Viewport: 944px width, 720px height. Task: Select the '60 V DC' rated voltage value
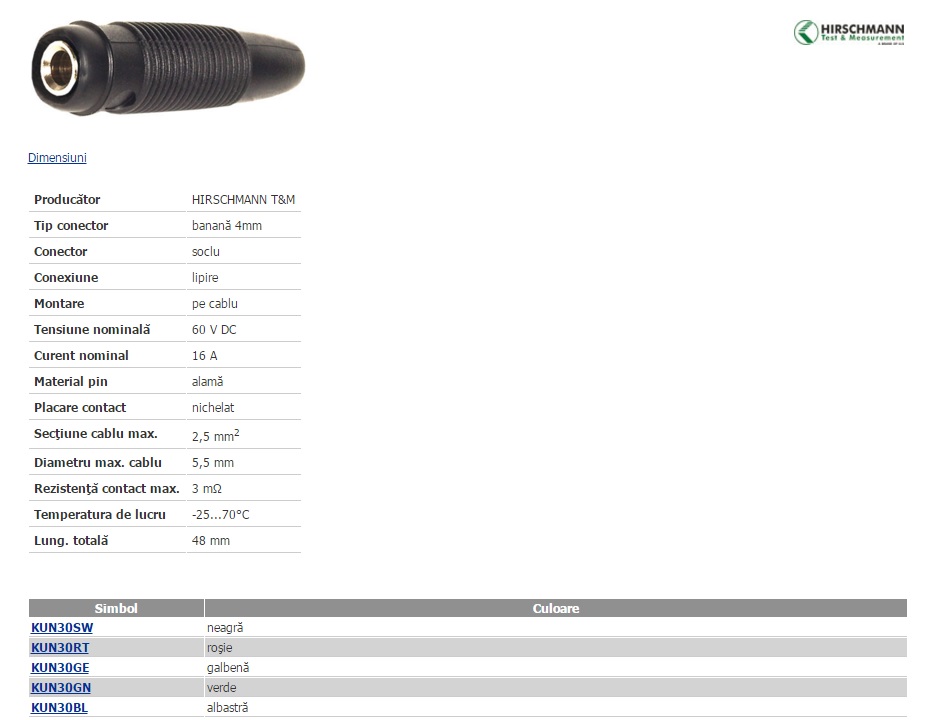click(214, 329)
